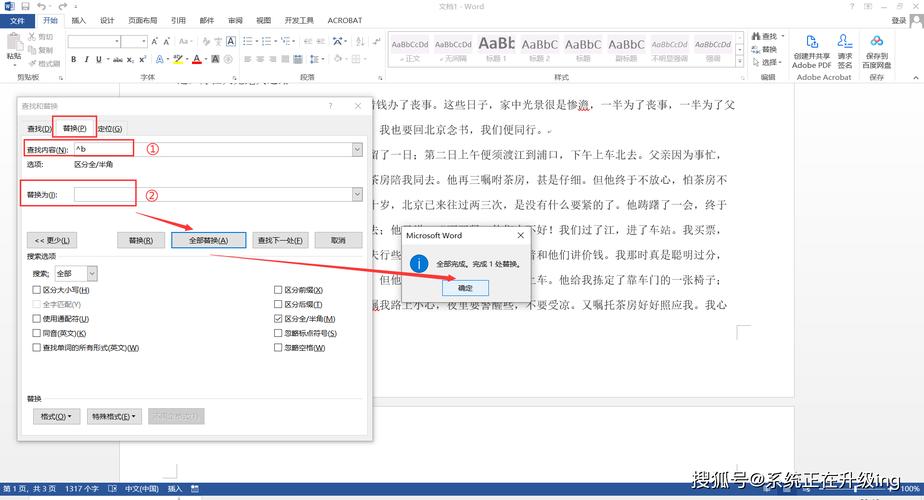924x500 pixels.
Task: Click the Redo arrow in the title bar
Action: pyautogui.click(x=62, y=6)
